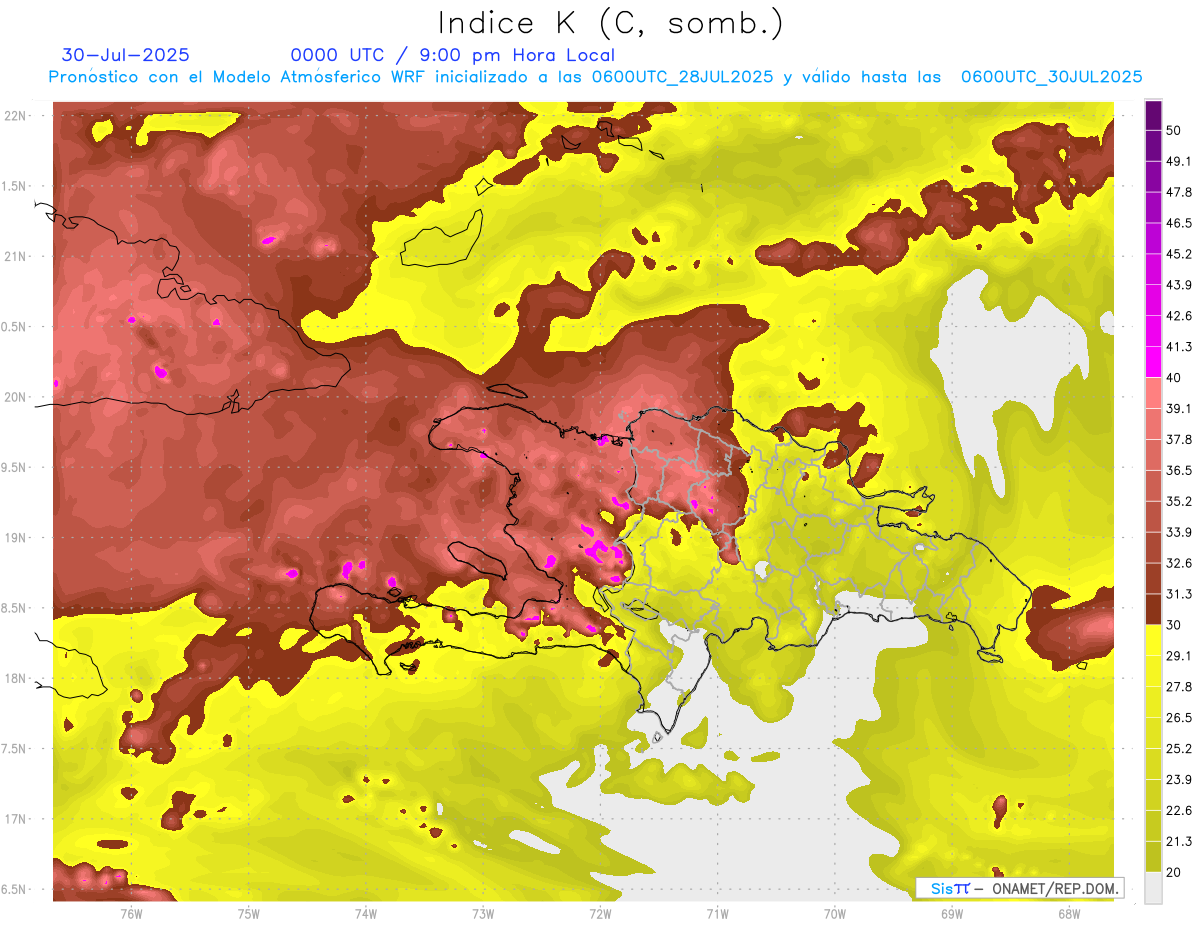
Task: Click the color scale value "40"
Action: click(x=1175, y=378)
